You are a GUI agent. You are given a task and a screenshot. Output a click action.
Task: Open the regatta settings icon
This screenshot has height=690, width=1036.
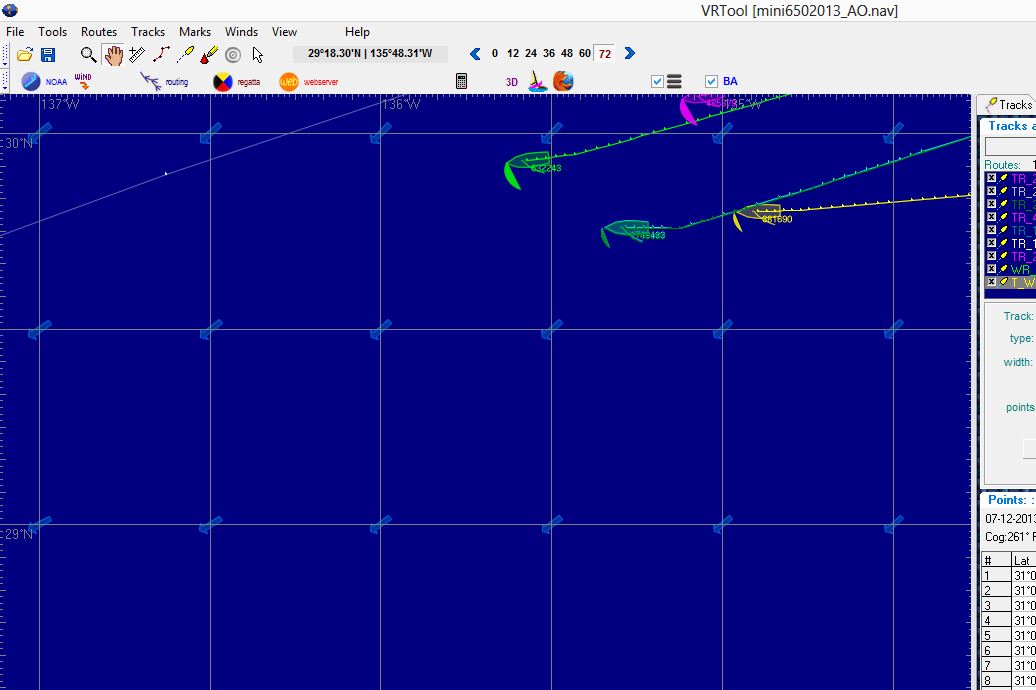236,81
